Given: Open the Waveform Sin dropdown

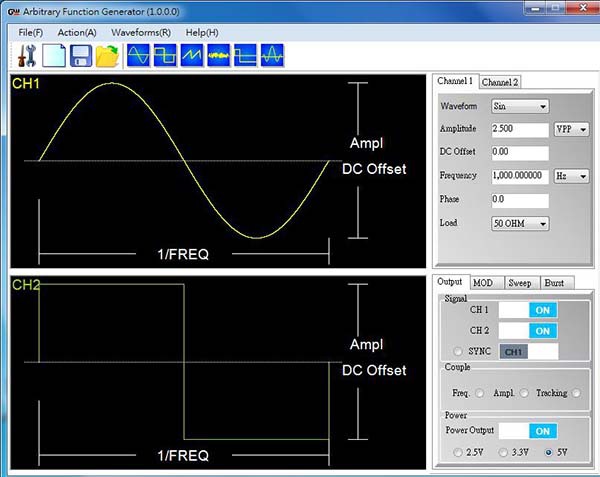Looking at the screenshot, I should [520, 106].
